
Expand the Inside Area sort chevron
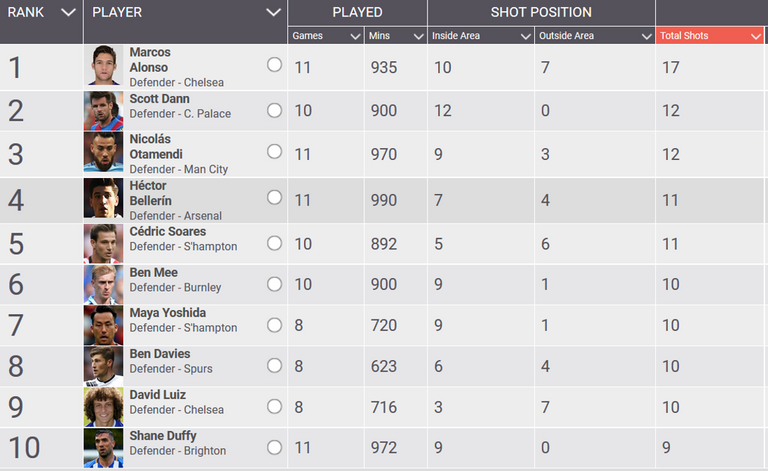tap(526, 36)
